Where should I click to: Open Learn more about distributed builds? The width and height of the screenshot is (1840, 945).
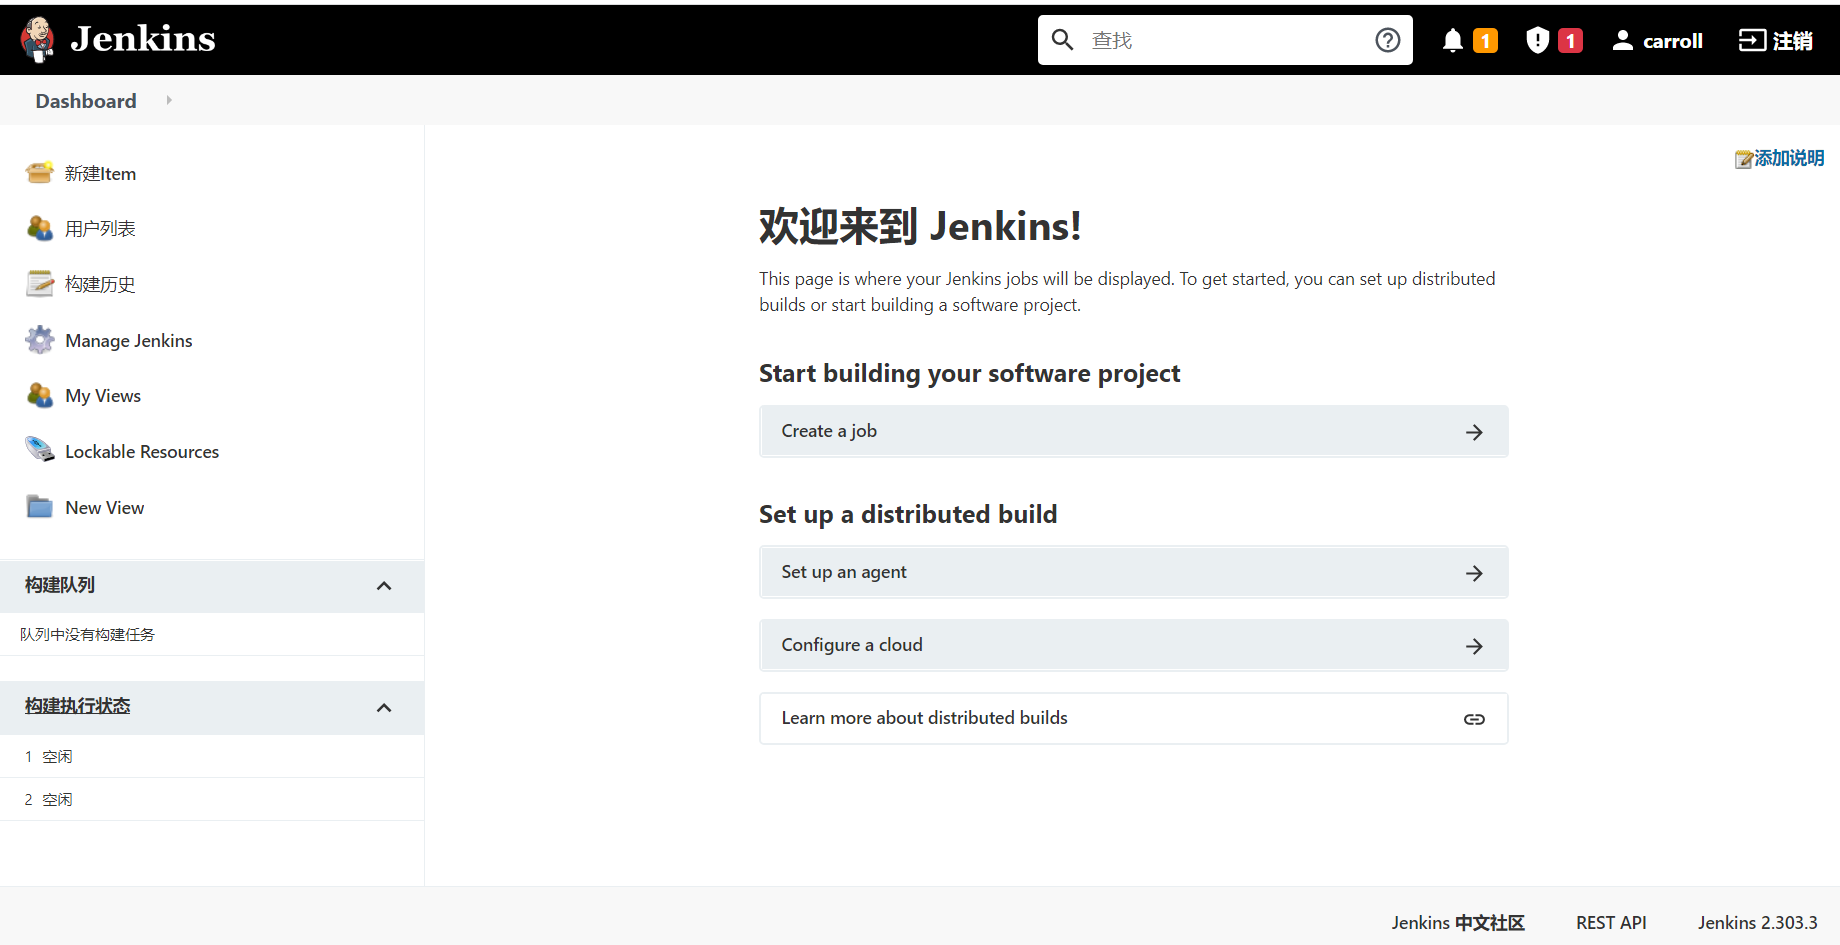pyautogui.click(x=1134, y=718)
